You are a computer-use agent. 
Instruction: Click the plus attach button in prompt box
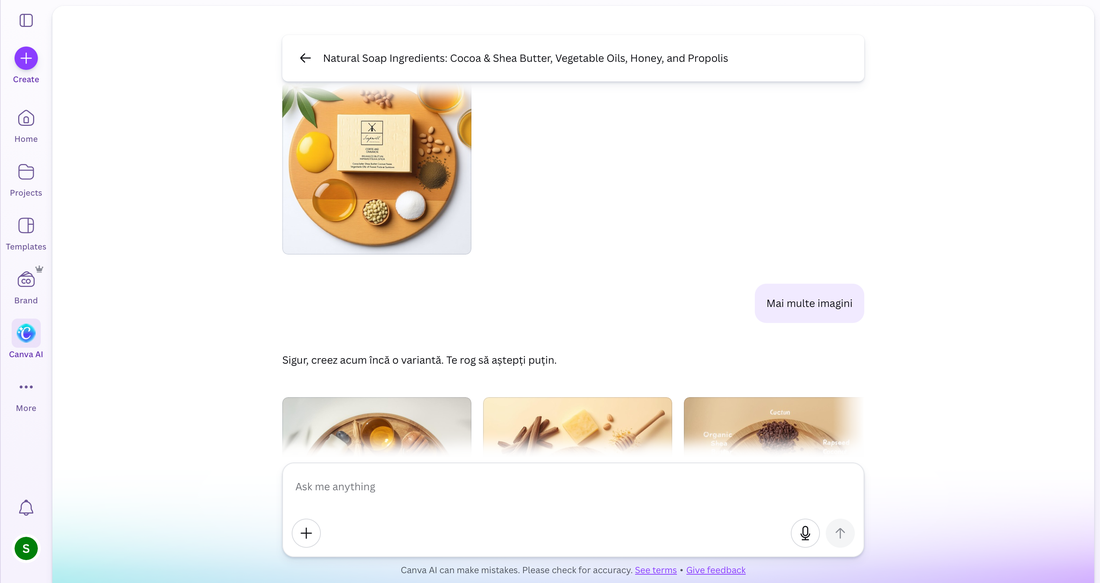pyautogui.click(x=307, y=533)
